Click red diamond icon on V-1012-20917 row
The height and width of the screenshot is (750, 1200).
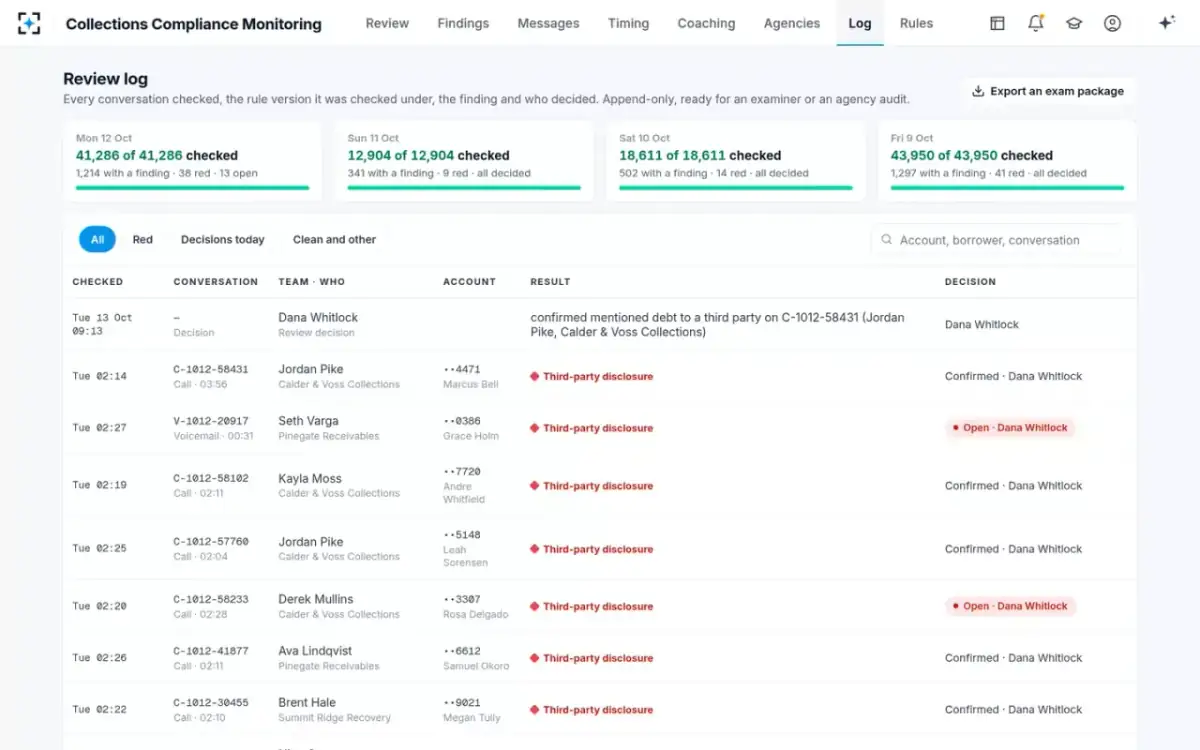click(535, 428)
